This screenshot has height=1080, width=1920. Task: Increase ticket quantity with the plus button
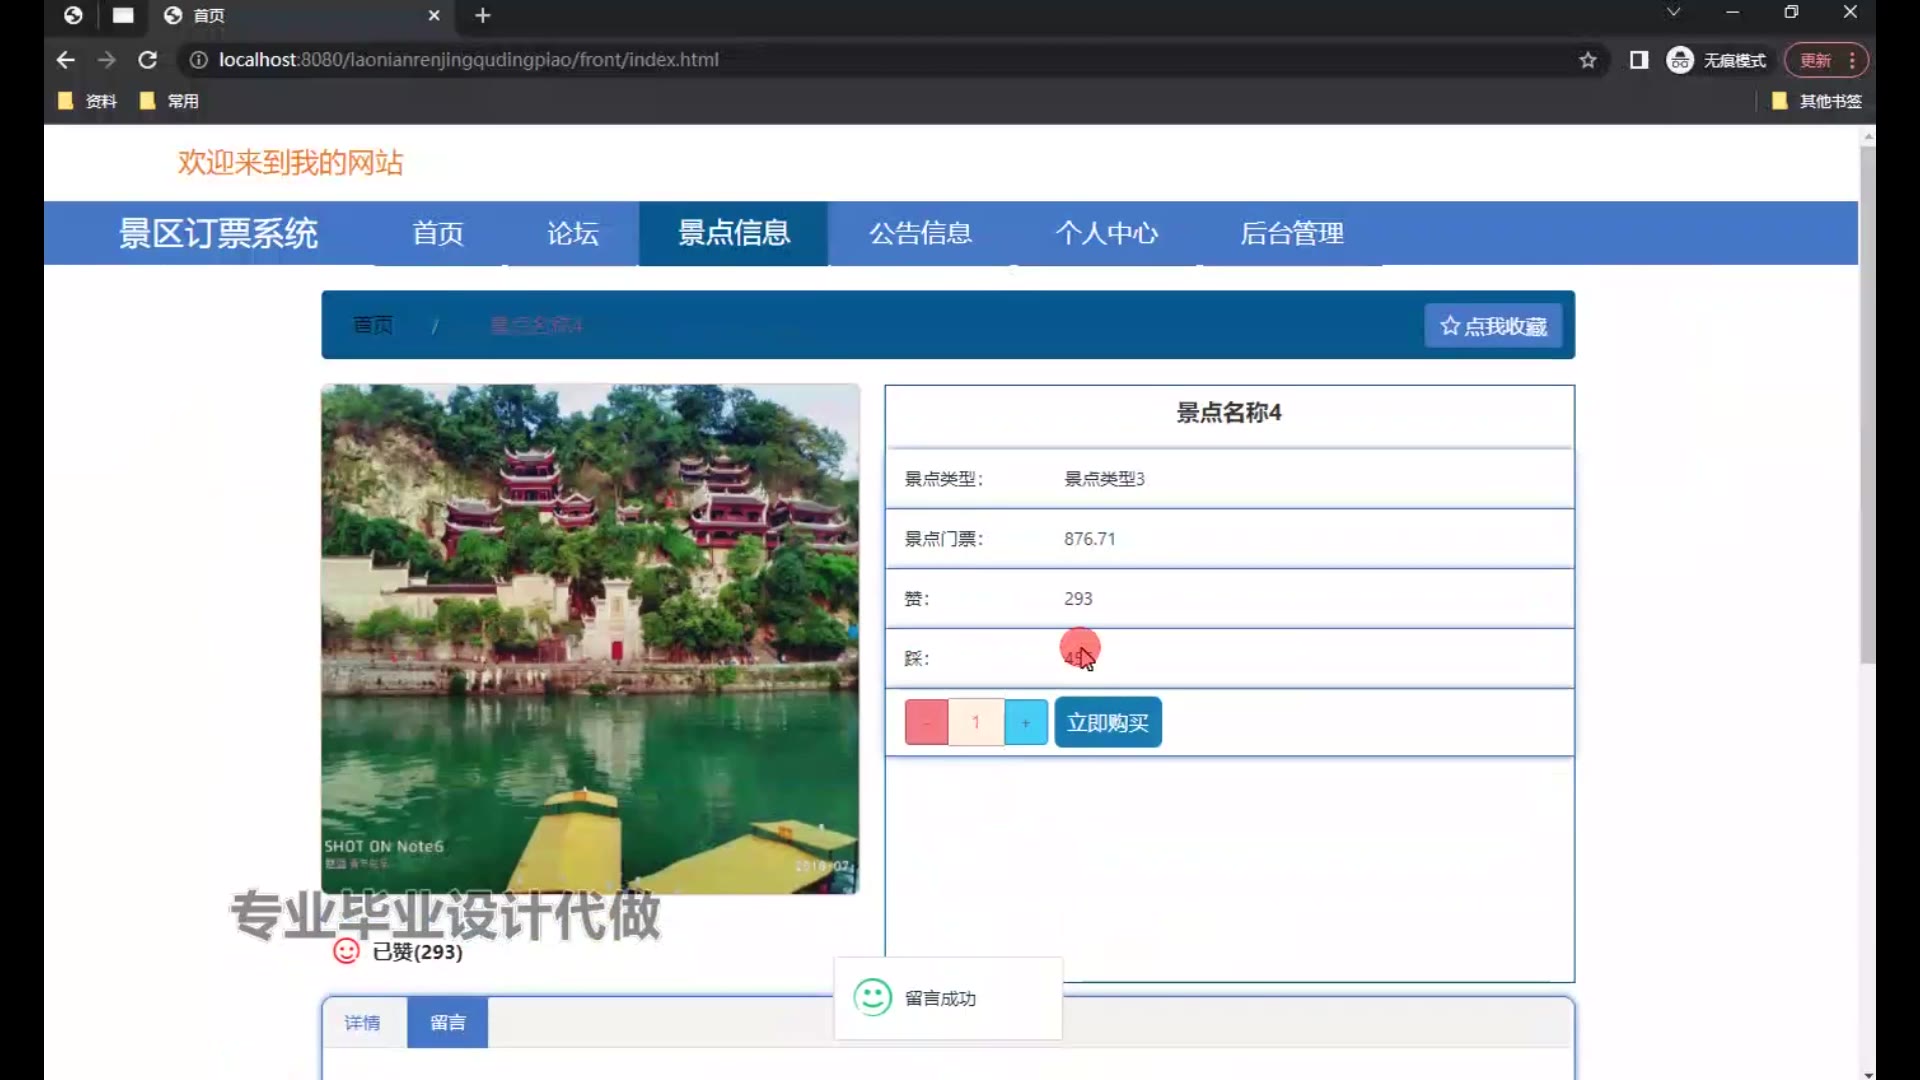[x=1026, y=722]
